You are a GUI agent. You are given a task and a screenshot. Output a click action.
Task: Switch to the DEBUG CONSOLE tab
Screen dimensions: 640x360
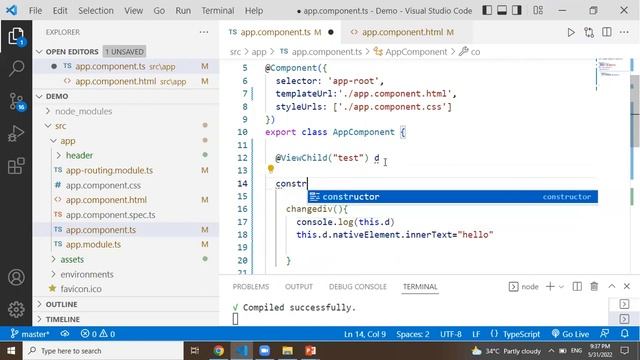coord(358,287)
